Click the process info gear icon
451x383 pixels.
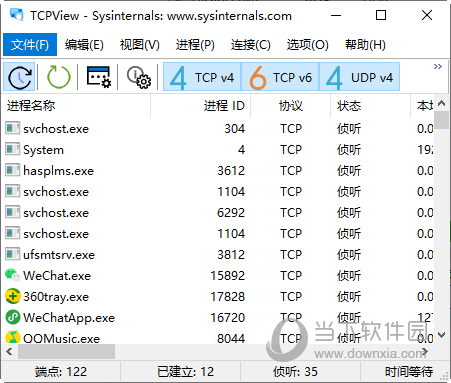point(139,77)
